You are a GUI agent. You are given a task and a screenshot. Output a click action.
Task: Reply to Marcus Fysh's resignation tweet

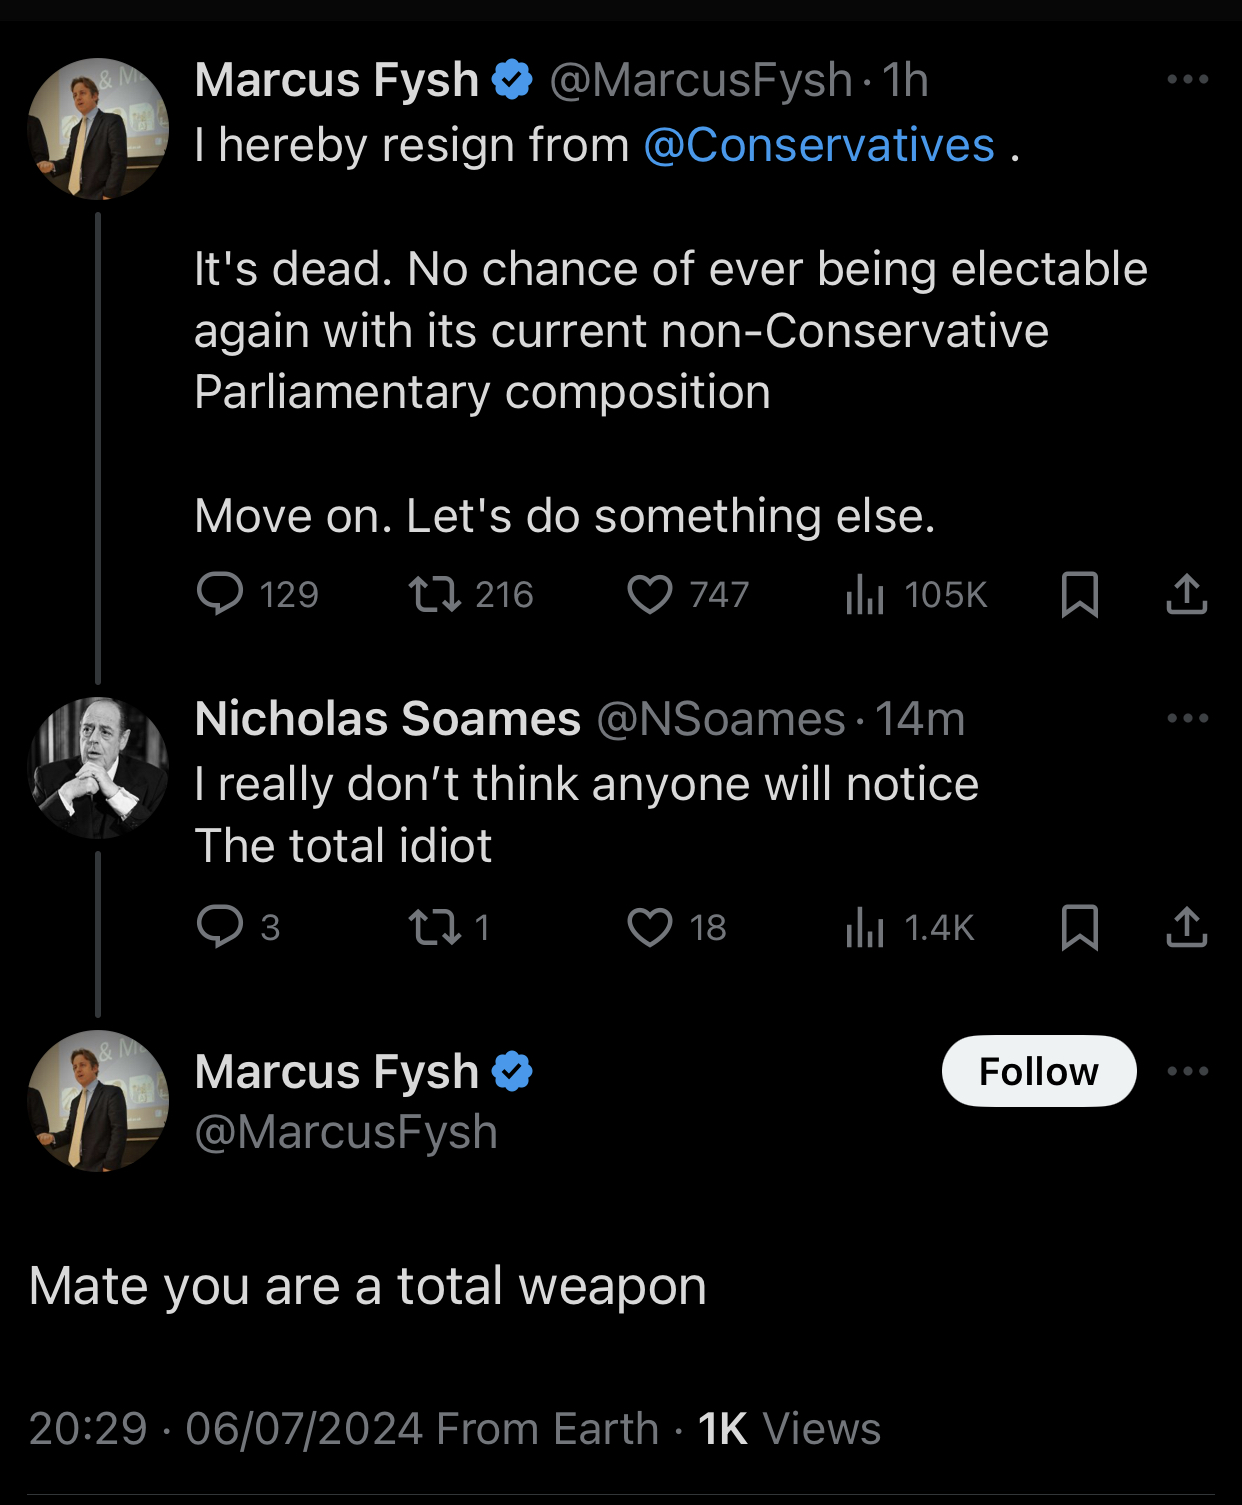pyautogui.click(x=220, y=594)
